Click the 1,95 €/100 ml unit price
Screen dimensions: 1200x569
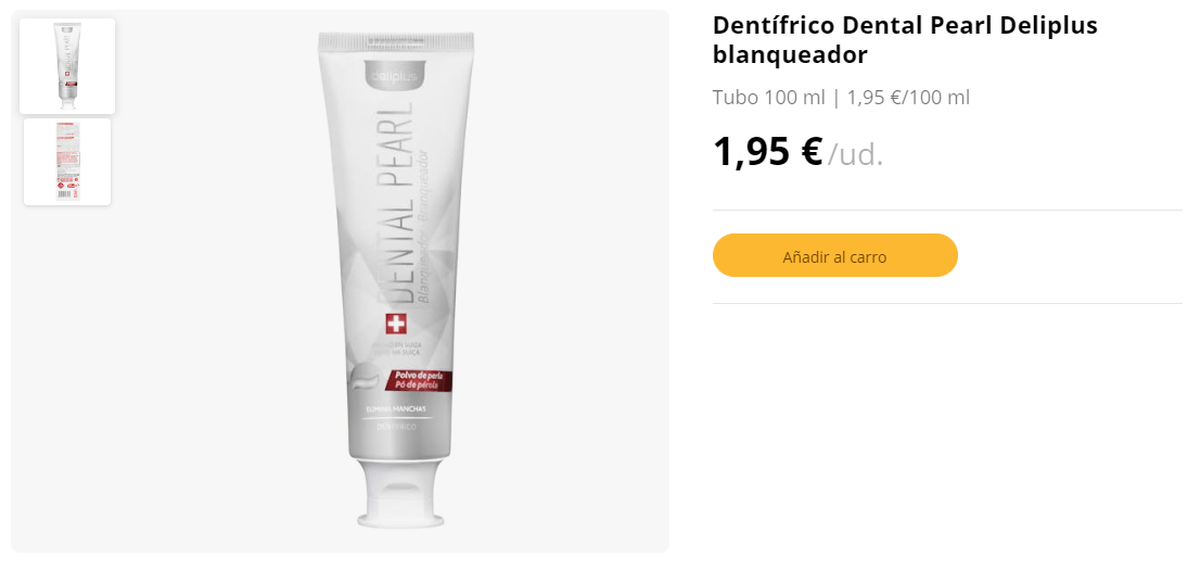[x=908, y=98]
